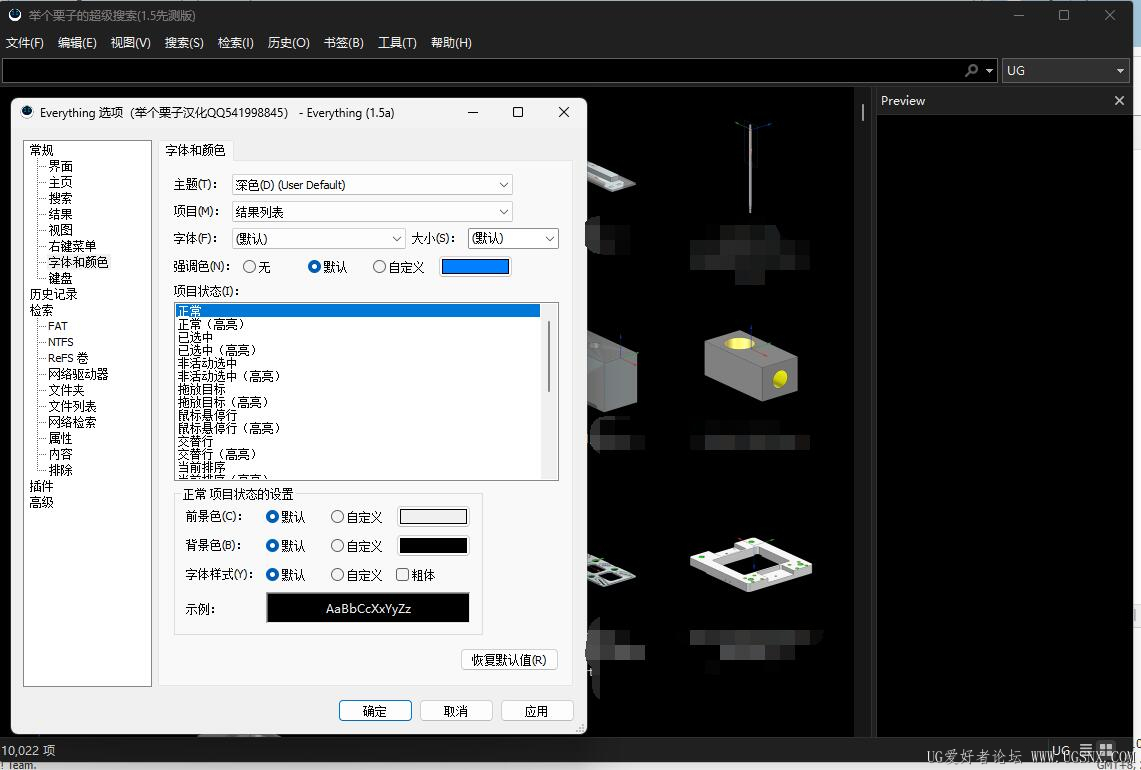The image size is (1141, 770).
Task: Open the 帮助(H) menu
Action: tap(451, 43)
